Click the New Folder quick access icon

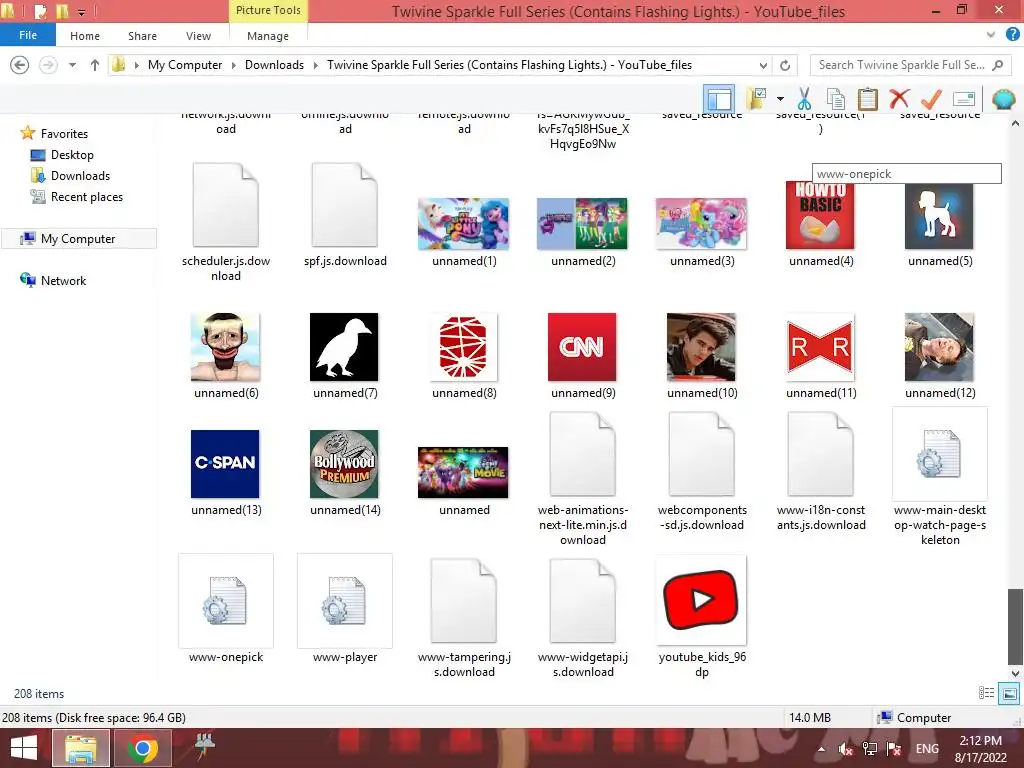pyautogui.click(x=62, y=11)
